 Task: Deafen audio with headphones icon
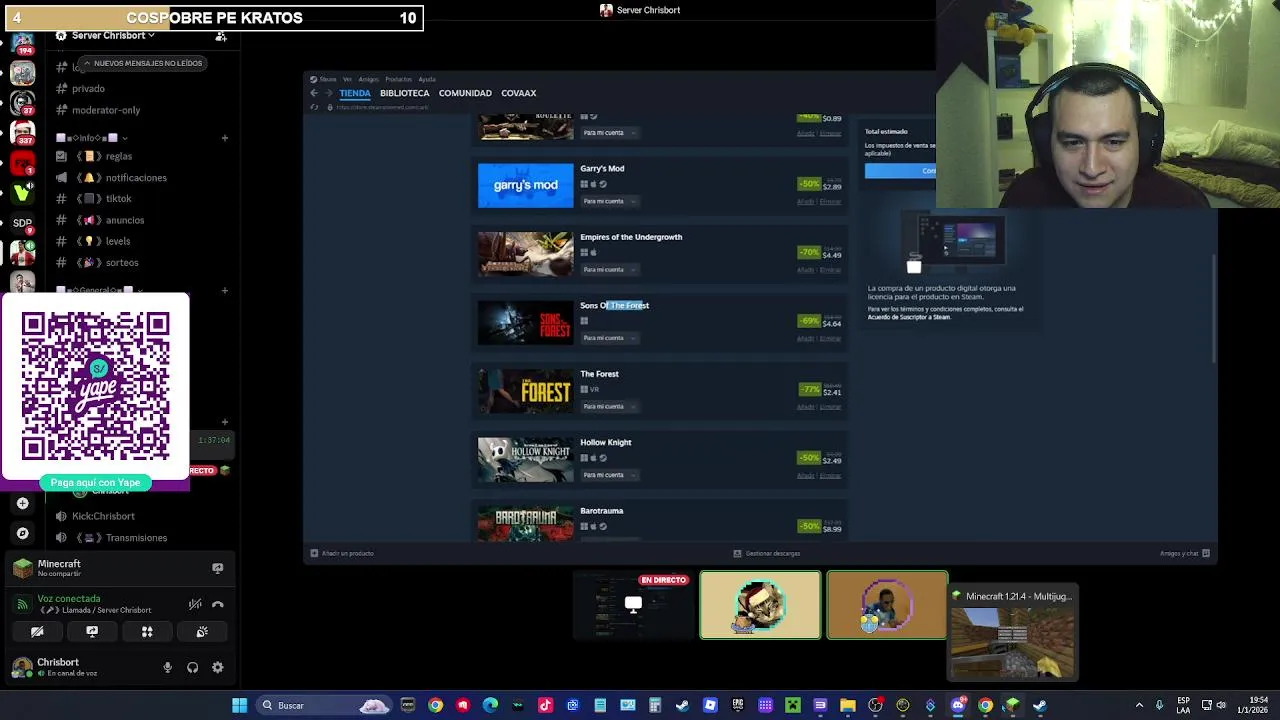click(192, 667)
